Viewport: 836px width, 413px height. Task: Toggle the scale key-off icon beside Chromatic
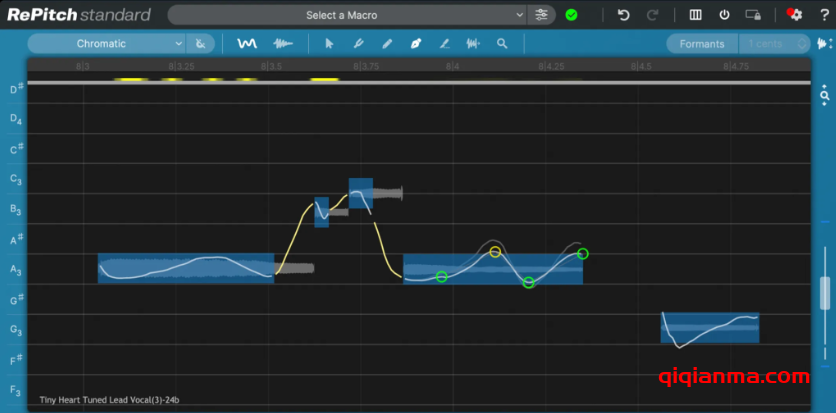[x=200, y=44]
